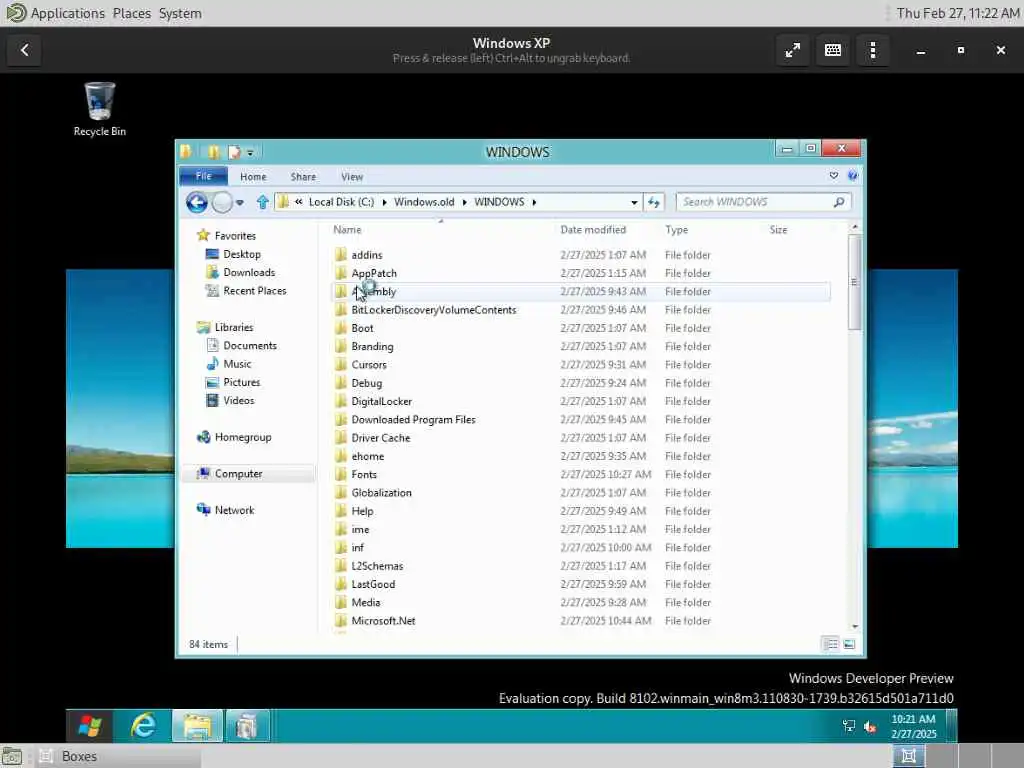This screenshot has height=768, width=1024.
Task: Open the View ribbon tab
Action: pyautogui.click(x=351, y=176)
